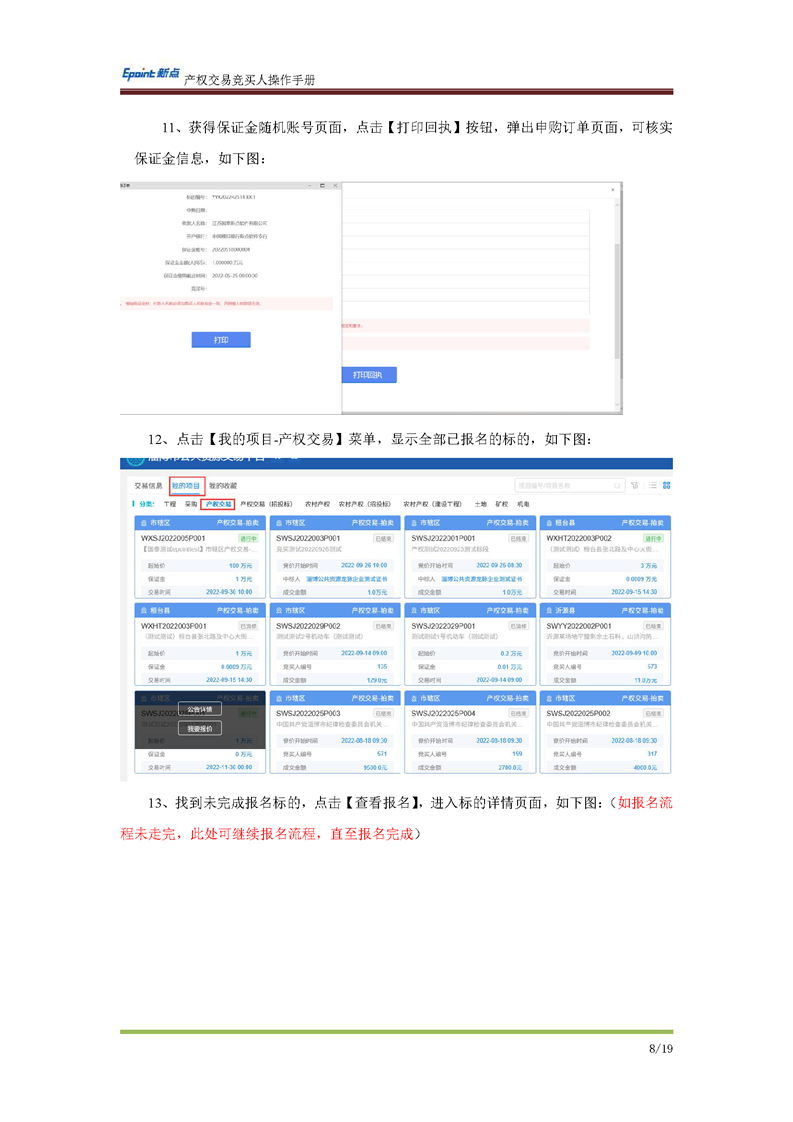793x1122 pixels.
Task: Close the small order dialog window
Action: point(333,186)
